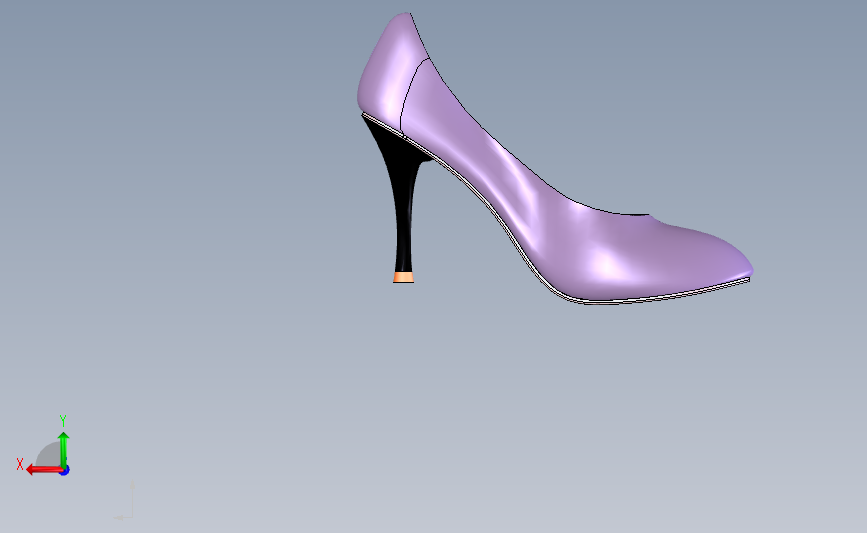
Task: Click the gray plane quadrant of the axis triad
Action: 49,454
